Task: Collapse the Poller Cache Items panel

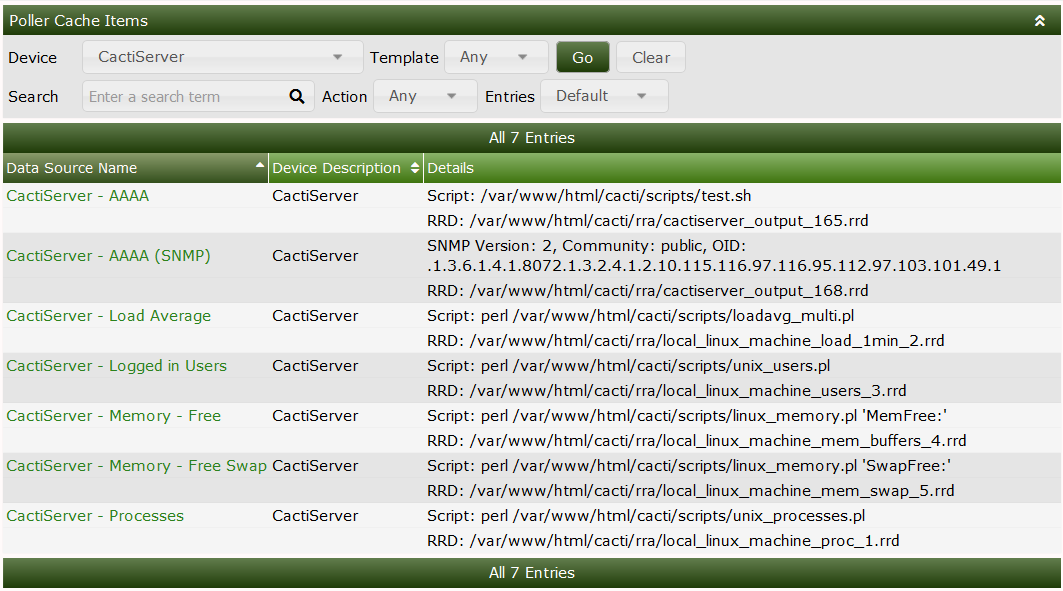Action: click(x=1040, y=20)
